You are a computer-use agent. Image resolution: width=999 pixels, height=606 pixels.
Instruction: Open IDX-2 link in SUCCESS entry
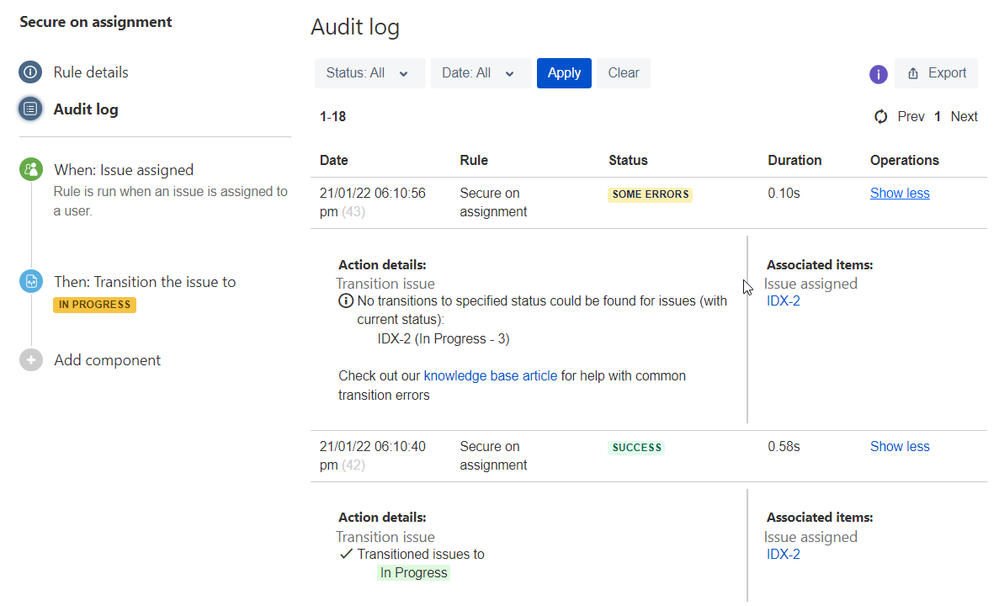pos(783,554)
